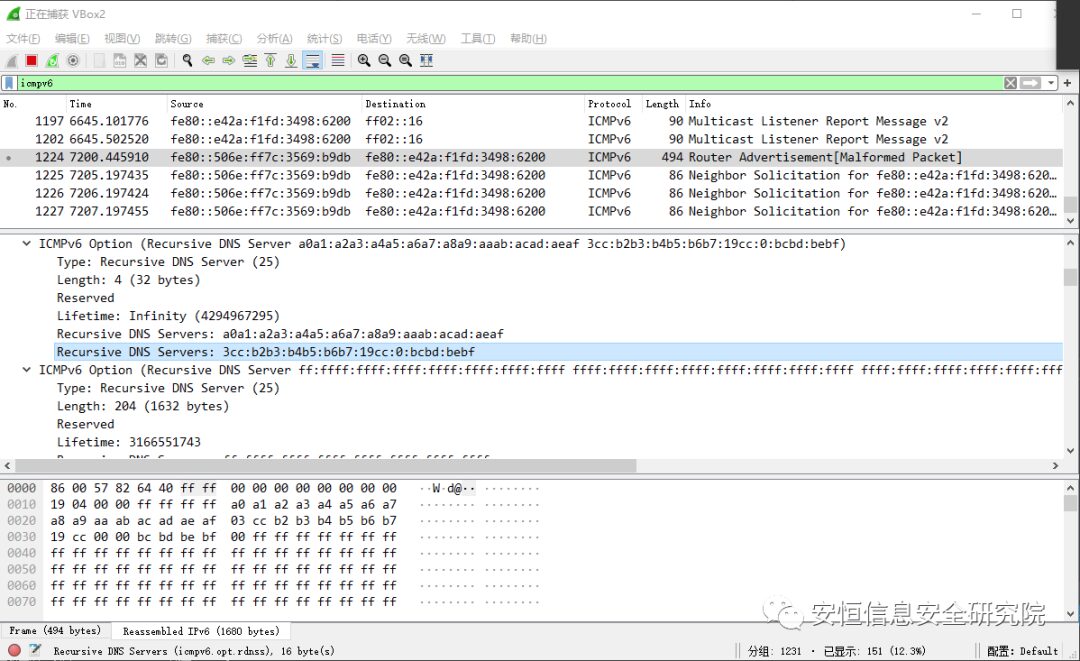
Task: Collapse the ffff Recursive DNS Server option
Action: click(x=26, y=370)
